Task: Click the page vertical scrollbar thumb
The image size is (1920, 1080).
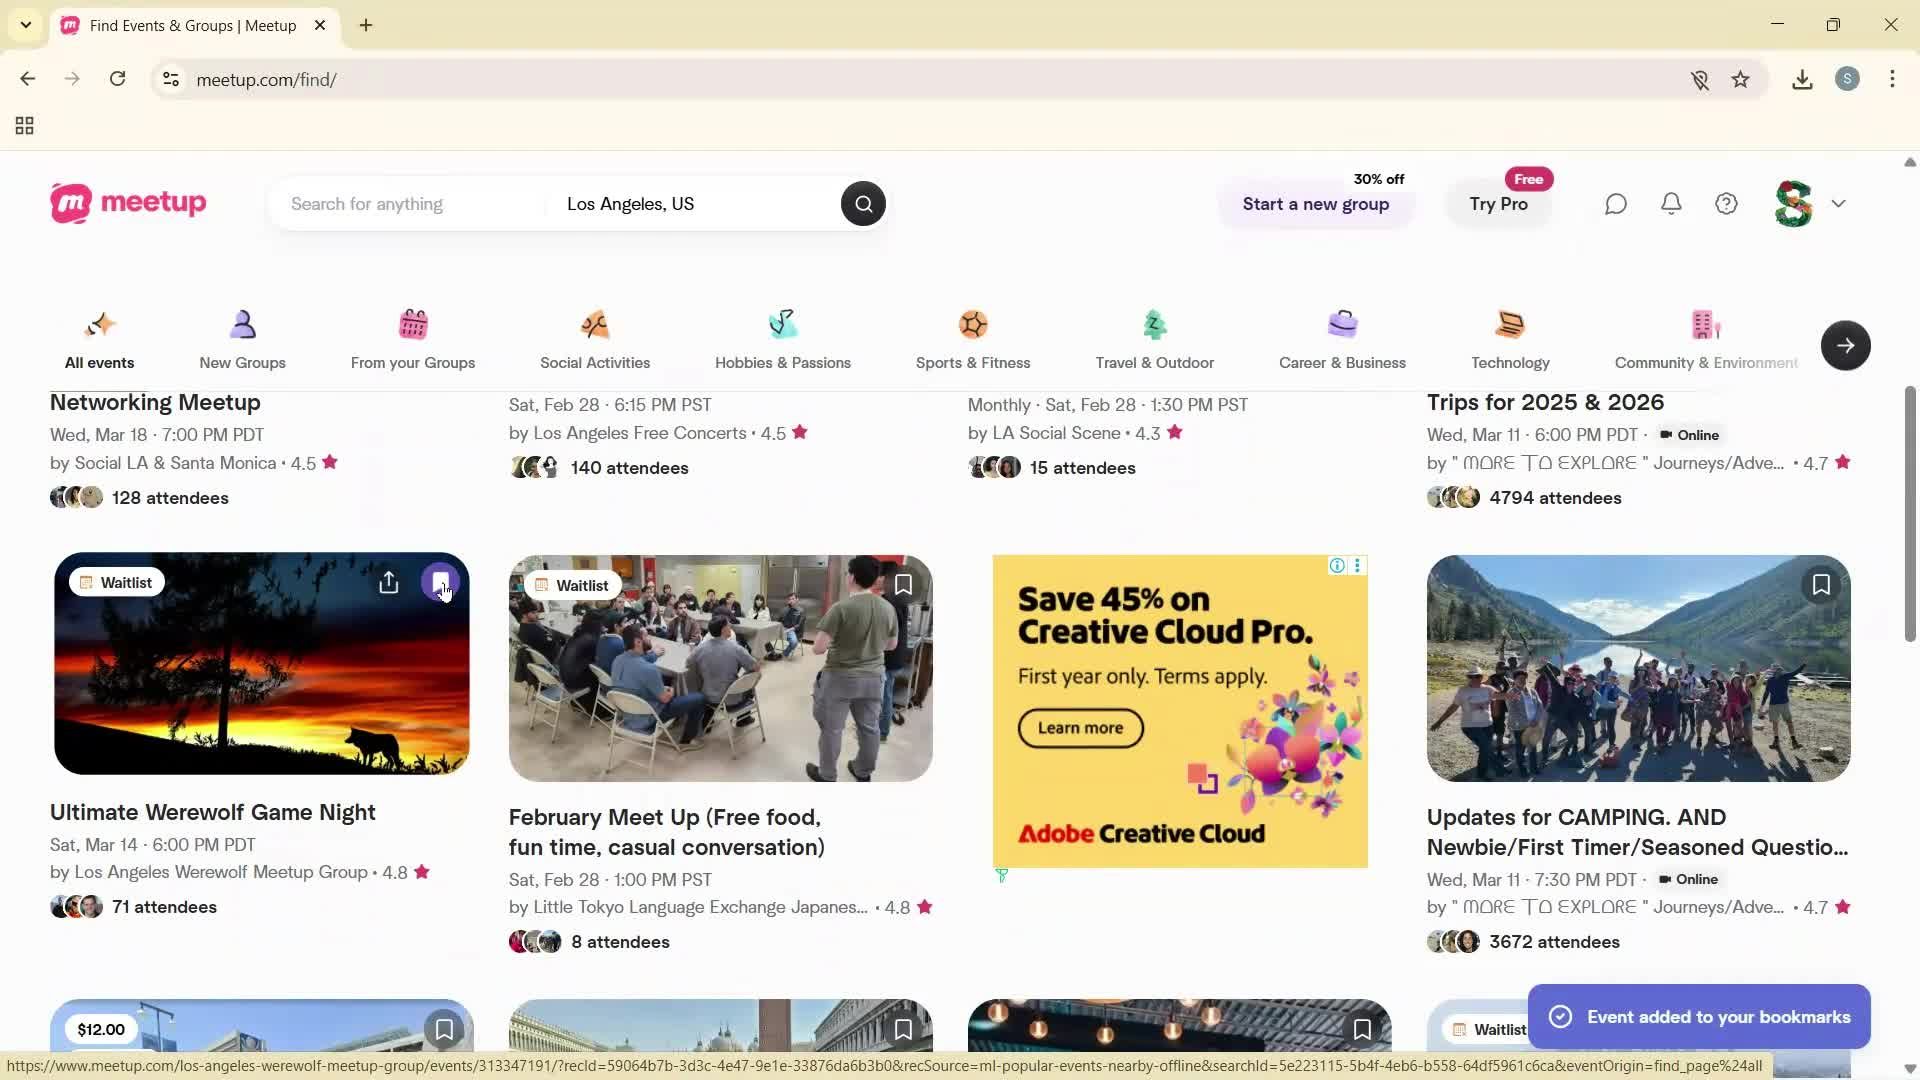Action: (1909, 513)
